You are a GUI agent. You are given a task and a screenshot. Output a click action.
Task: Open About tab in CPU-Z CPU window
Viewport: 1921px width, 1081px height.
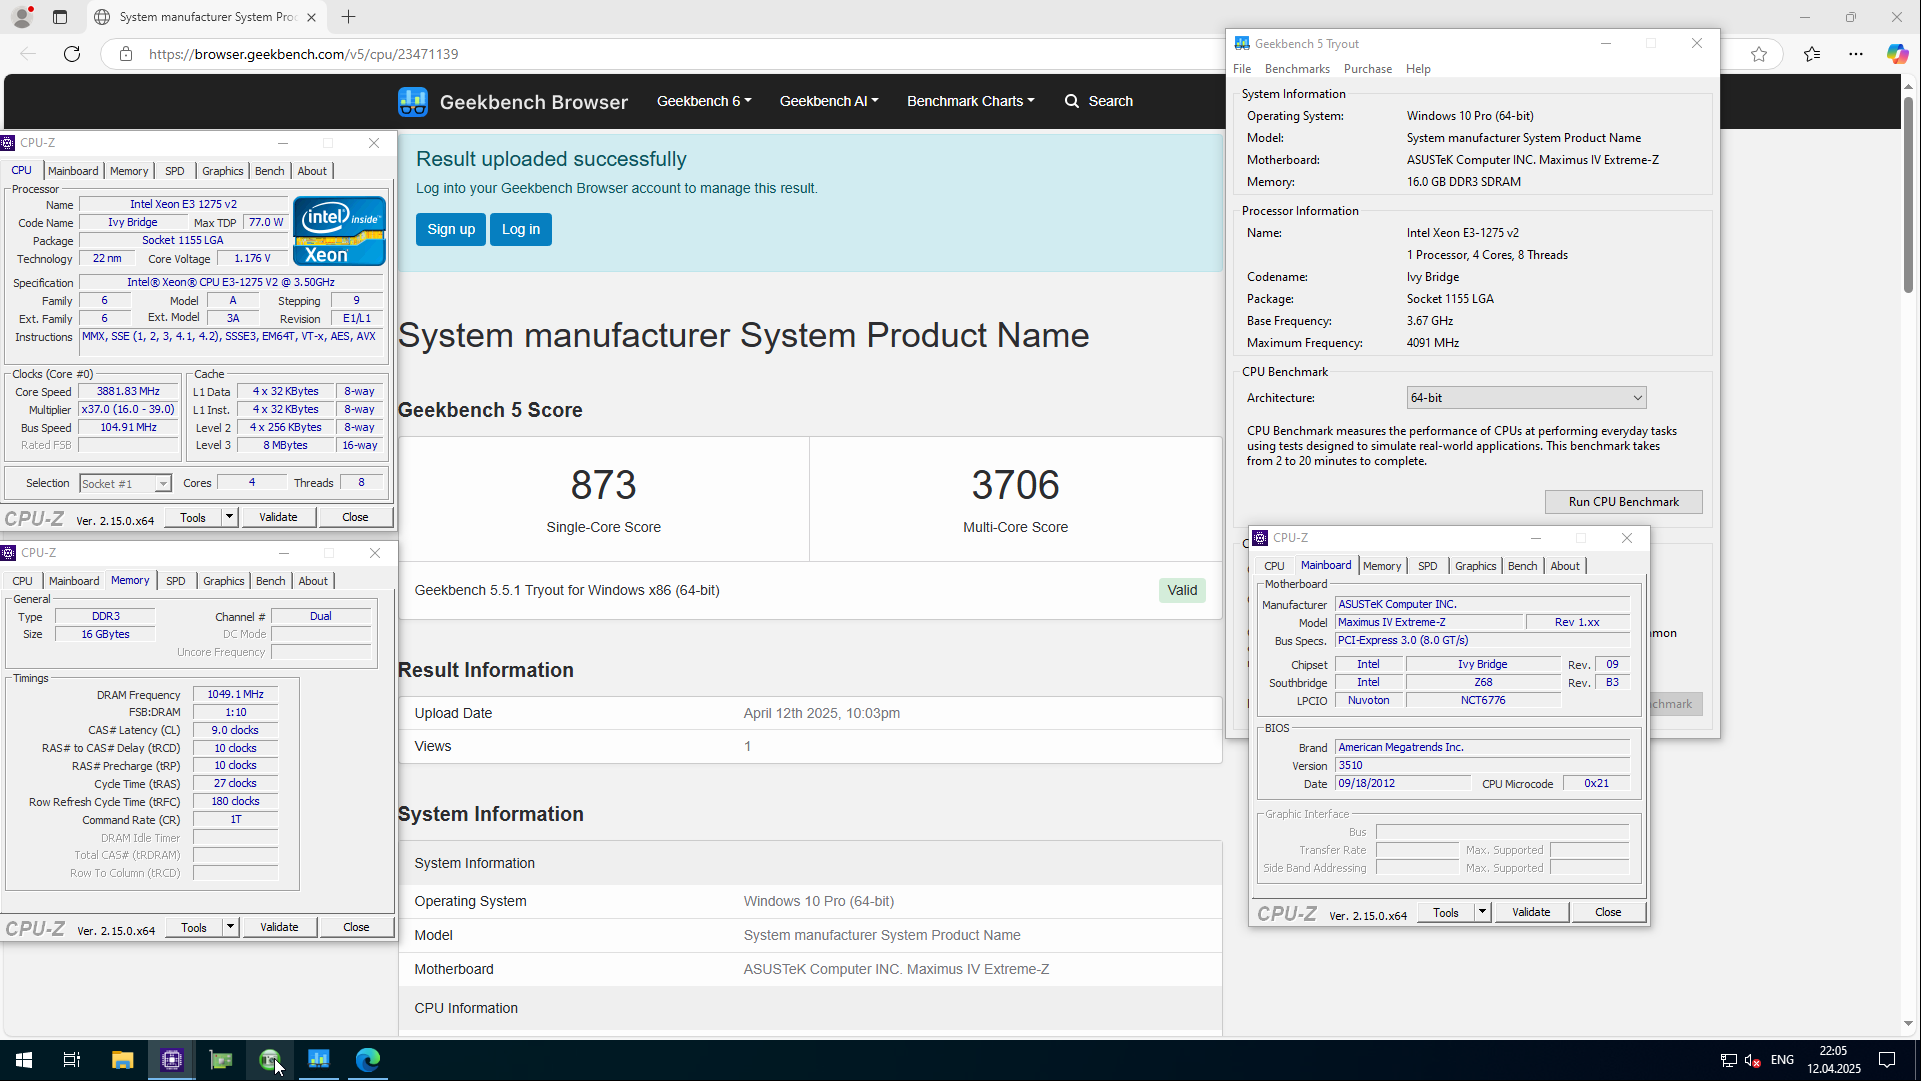[312, 171]
